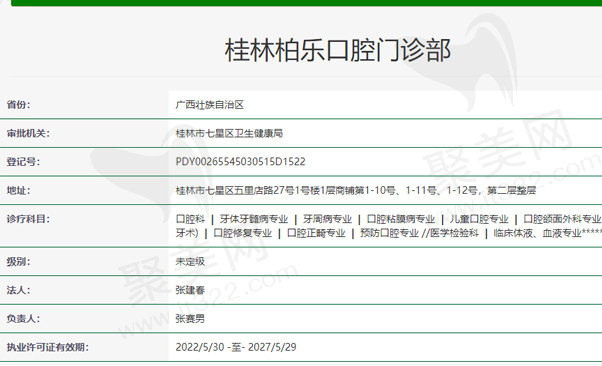The width and height of the screenshot is (602, 366).
Task: Select the 儿童口腔专业 entry
Action: coord(479,219)
